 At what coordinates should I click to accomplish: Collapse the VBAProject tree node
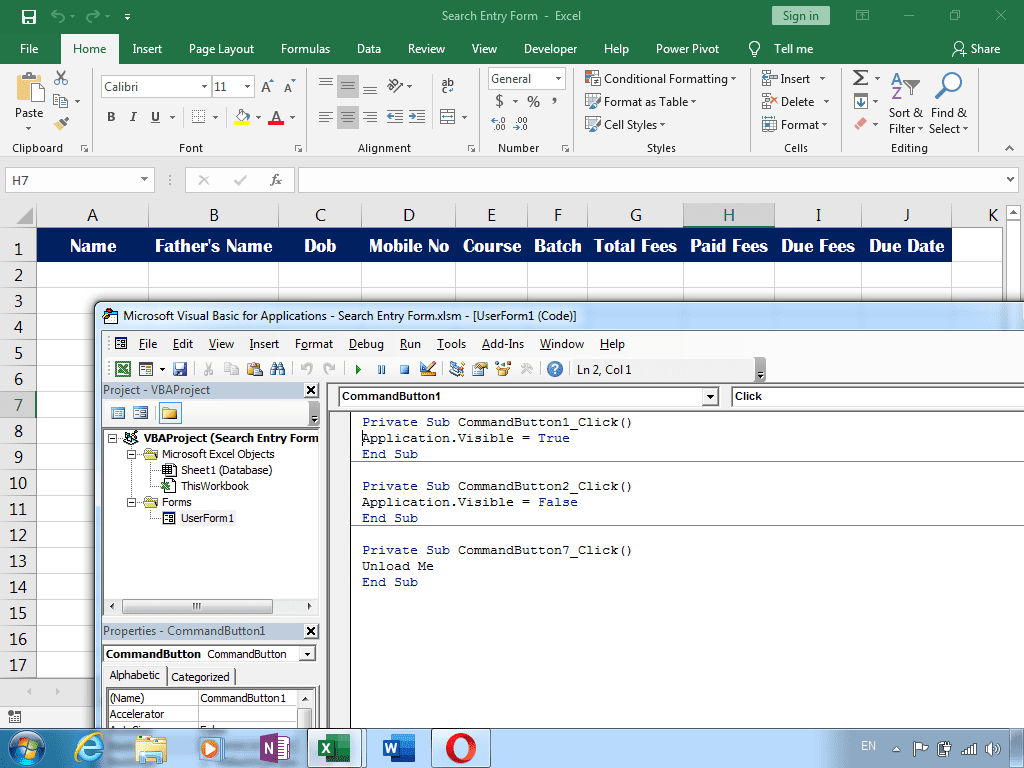(112, 438)
